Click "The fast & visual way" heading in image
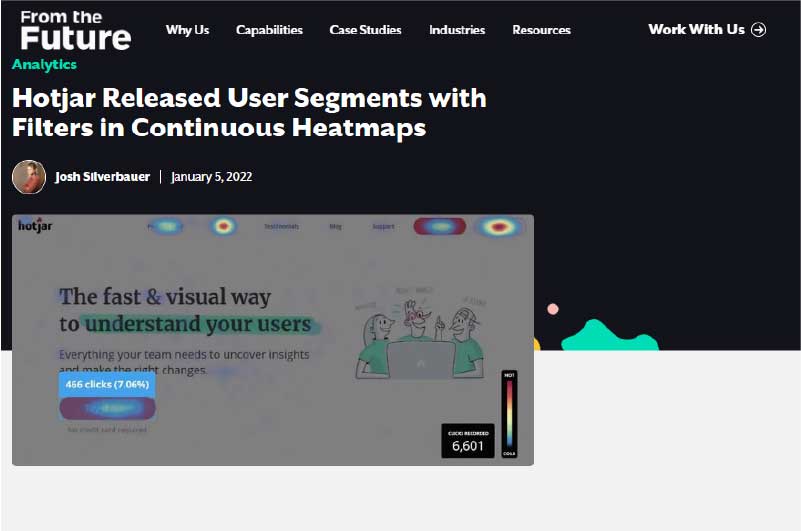Screen dimensions: 801x531 click(165, 296)
